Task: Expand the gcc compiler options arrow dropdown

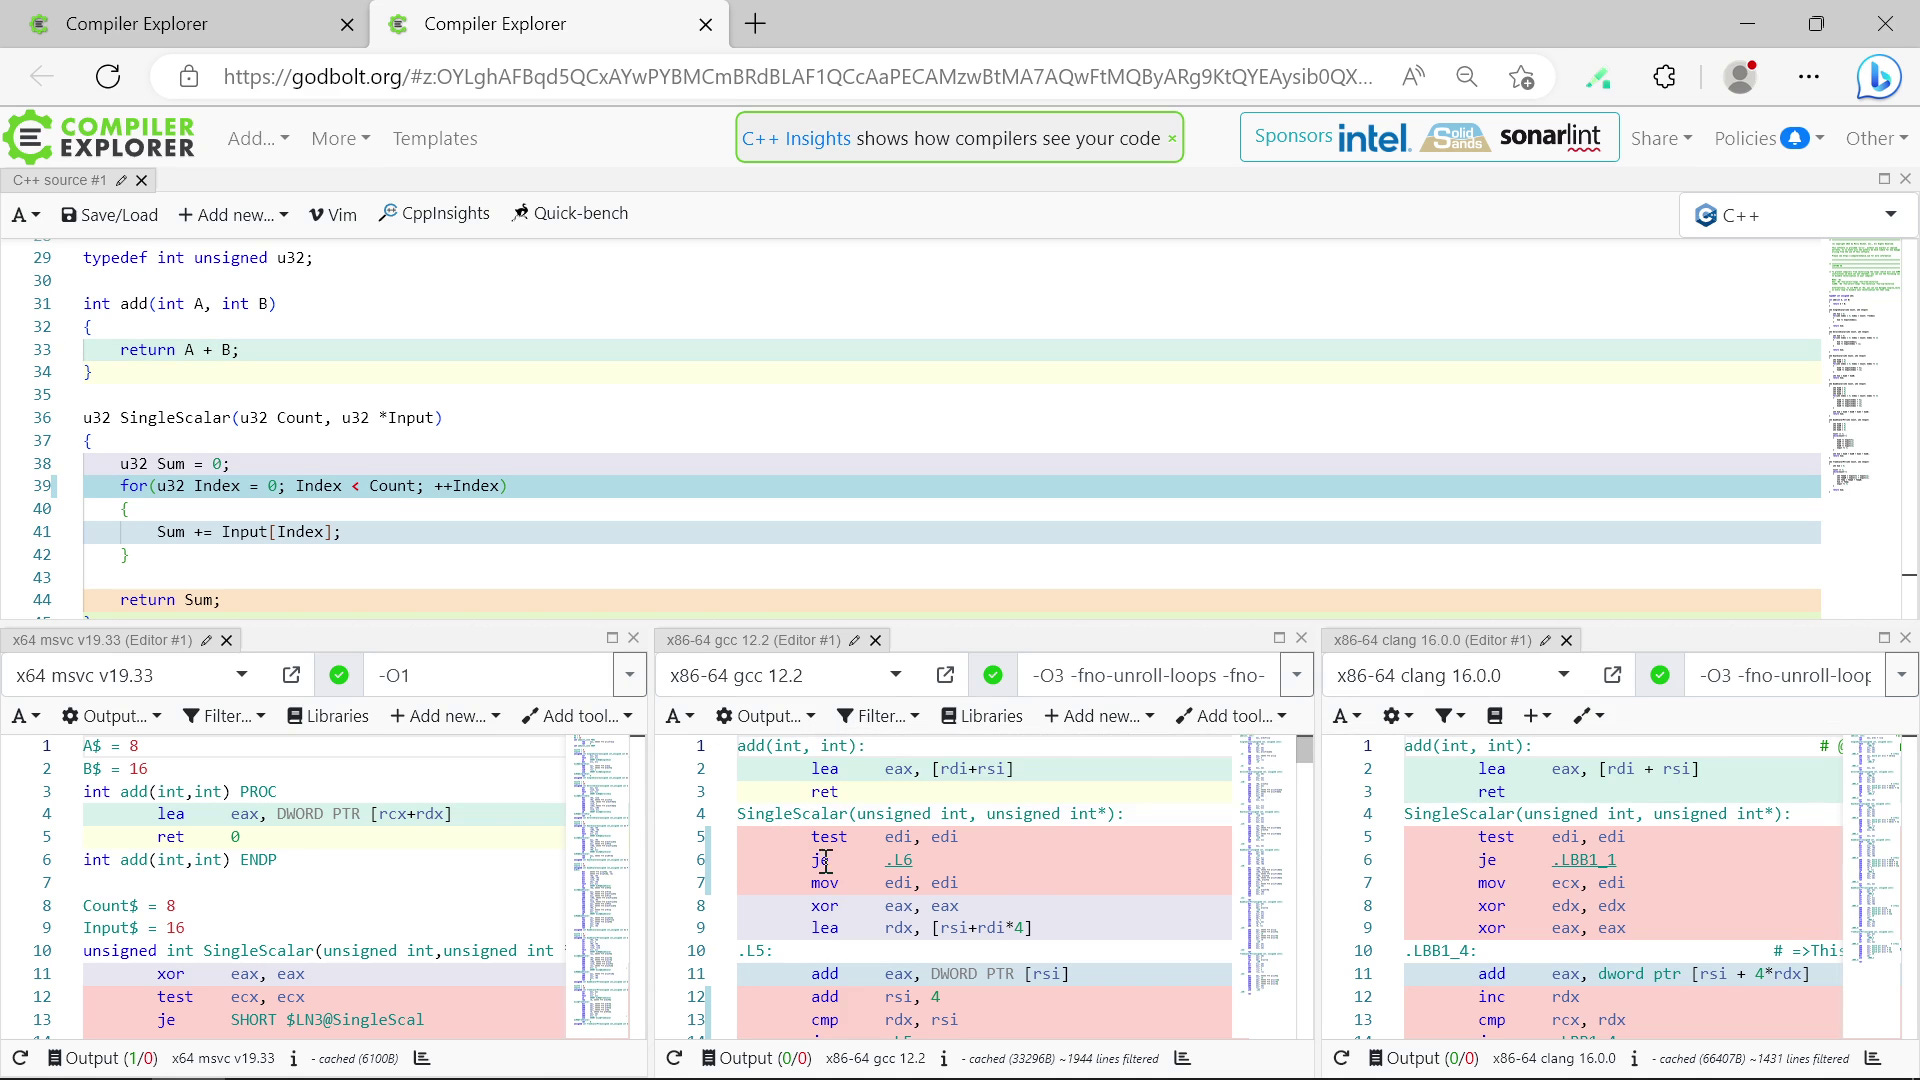Action: 1297,675
